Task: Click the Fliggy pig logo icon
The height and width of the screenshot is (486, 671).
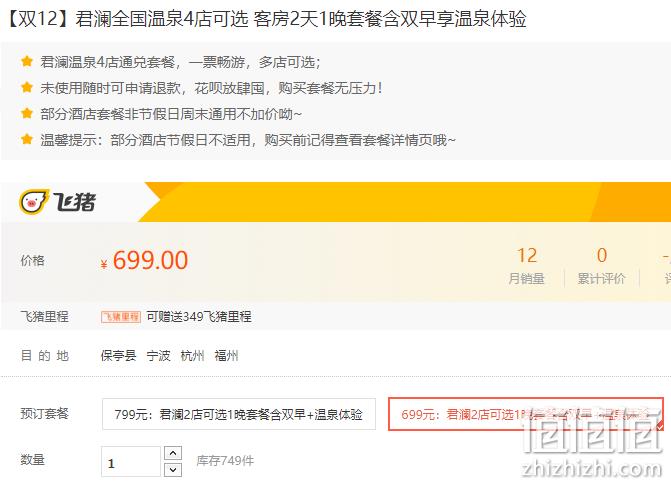Action: 34,201
